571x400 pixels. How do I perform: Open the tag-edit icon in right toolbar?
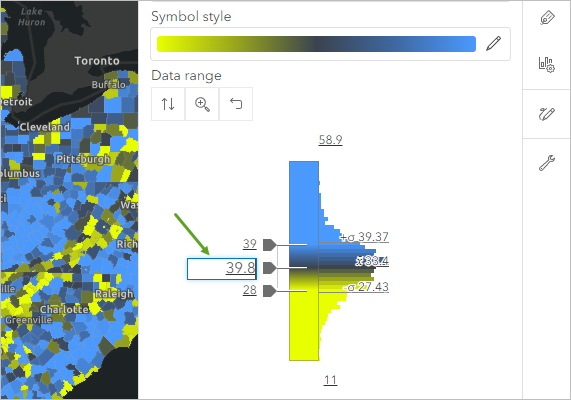[x=547, y=17]
